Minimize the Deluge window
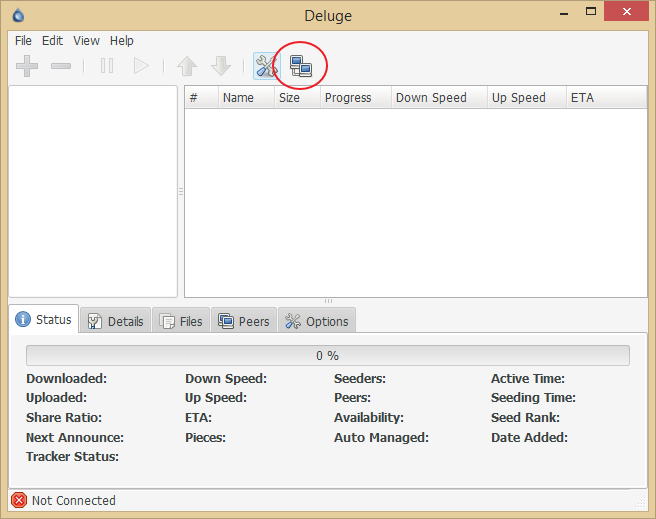The width and height of the screenshot is (656, 519). point(564,13)
